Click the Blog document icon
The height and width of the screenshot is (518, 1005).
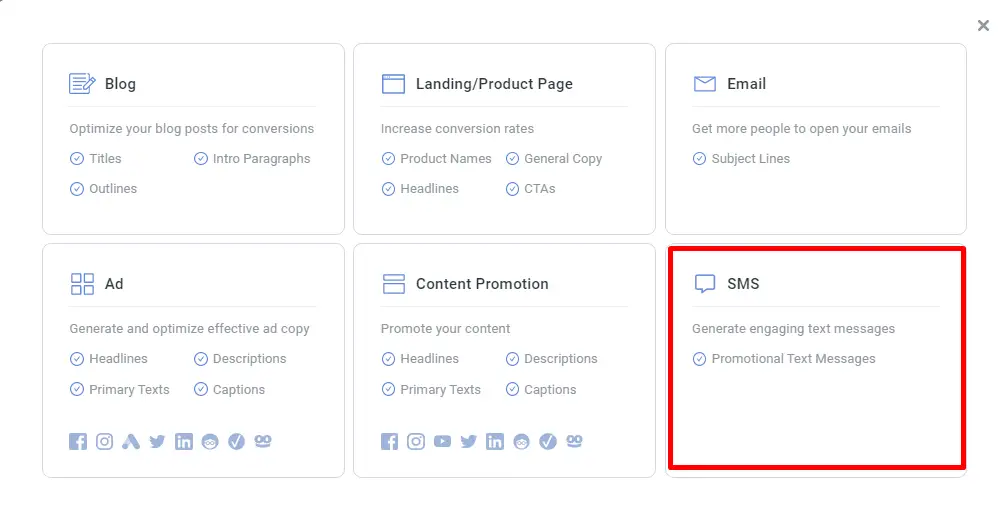tap(82, 83)
